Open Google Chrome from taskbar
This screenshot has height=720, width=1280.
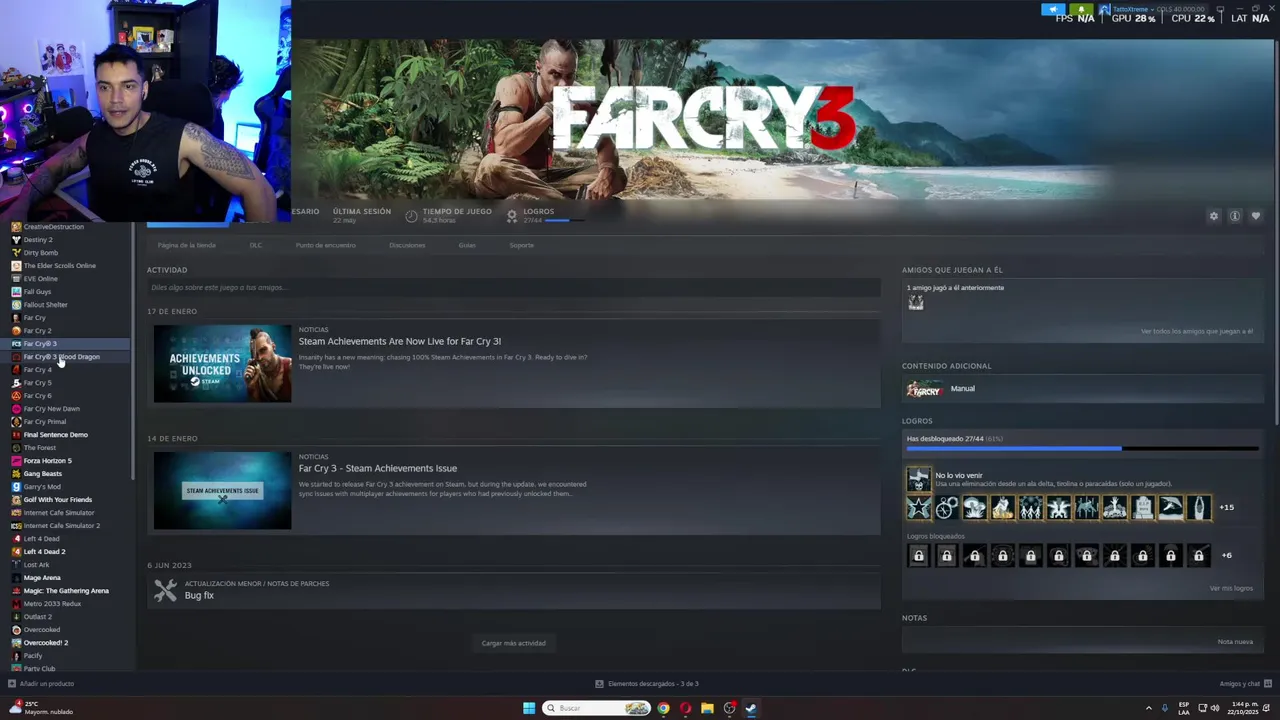tap(663, 709)
